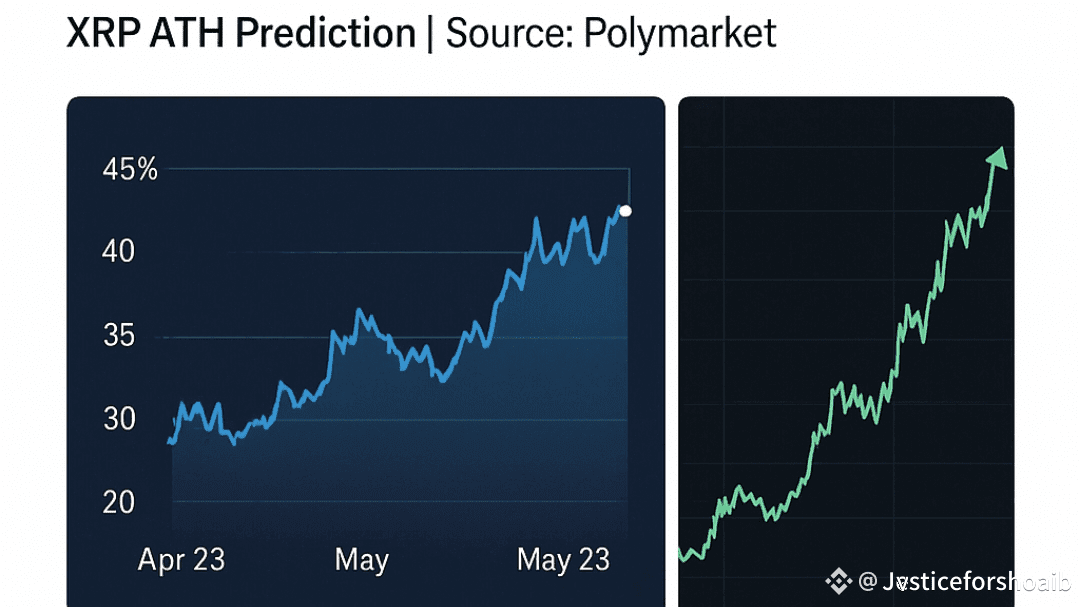Select the 35 y-axis label
The image size is (1080, 607).
click(x=119, y=335)
